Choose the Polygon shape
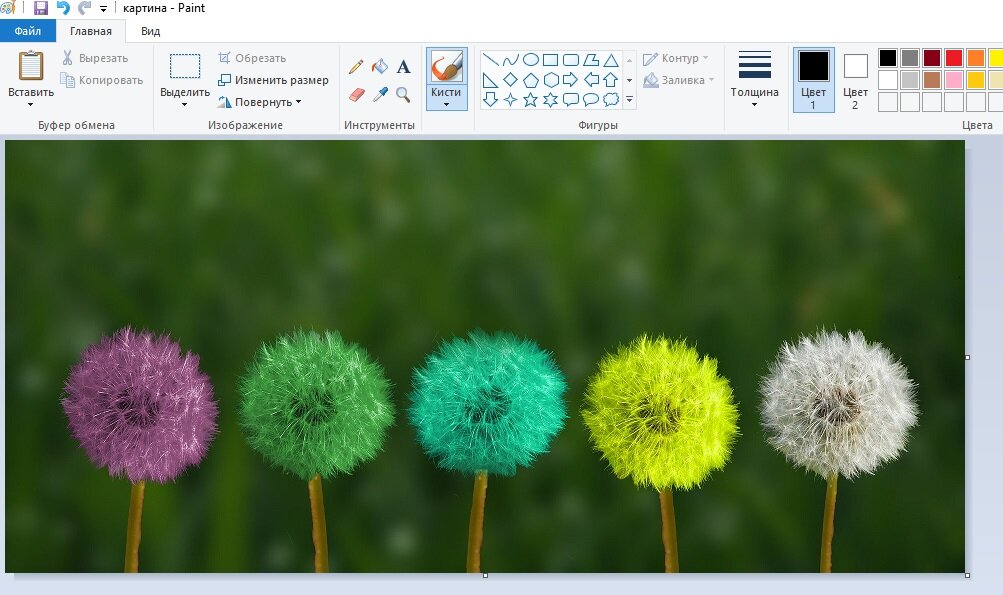This screenshot has width=1003, height=595. click(x=591, y=60)
